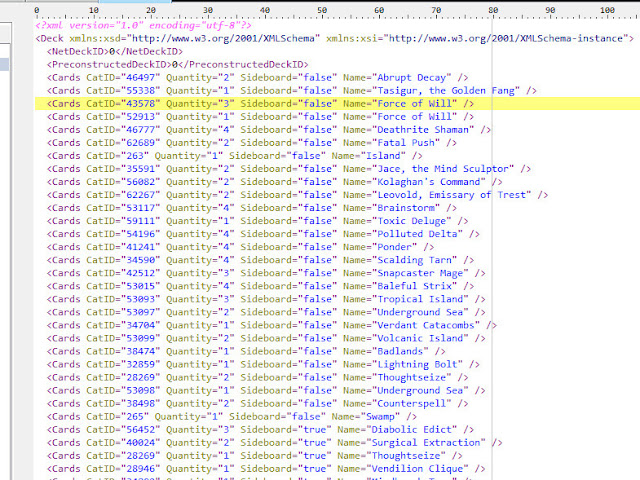
Task: Click the Counterspell card line
Action: point(257,404)
